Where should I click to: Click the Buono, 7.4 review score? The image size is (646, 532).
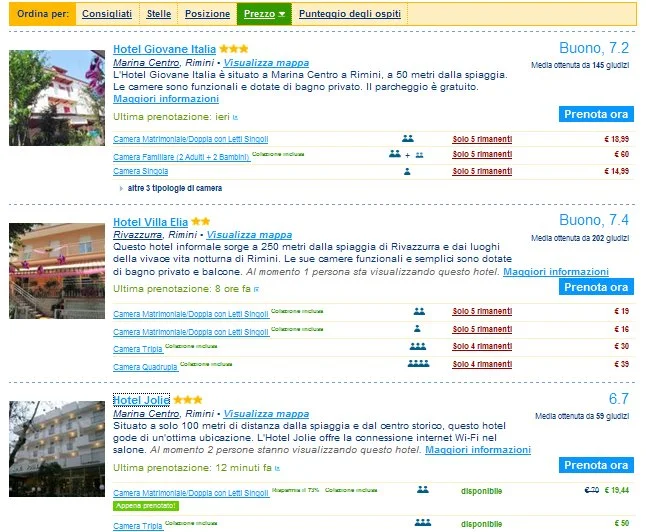tap(594, 220)
